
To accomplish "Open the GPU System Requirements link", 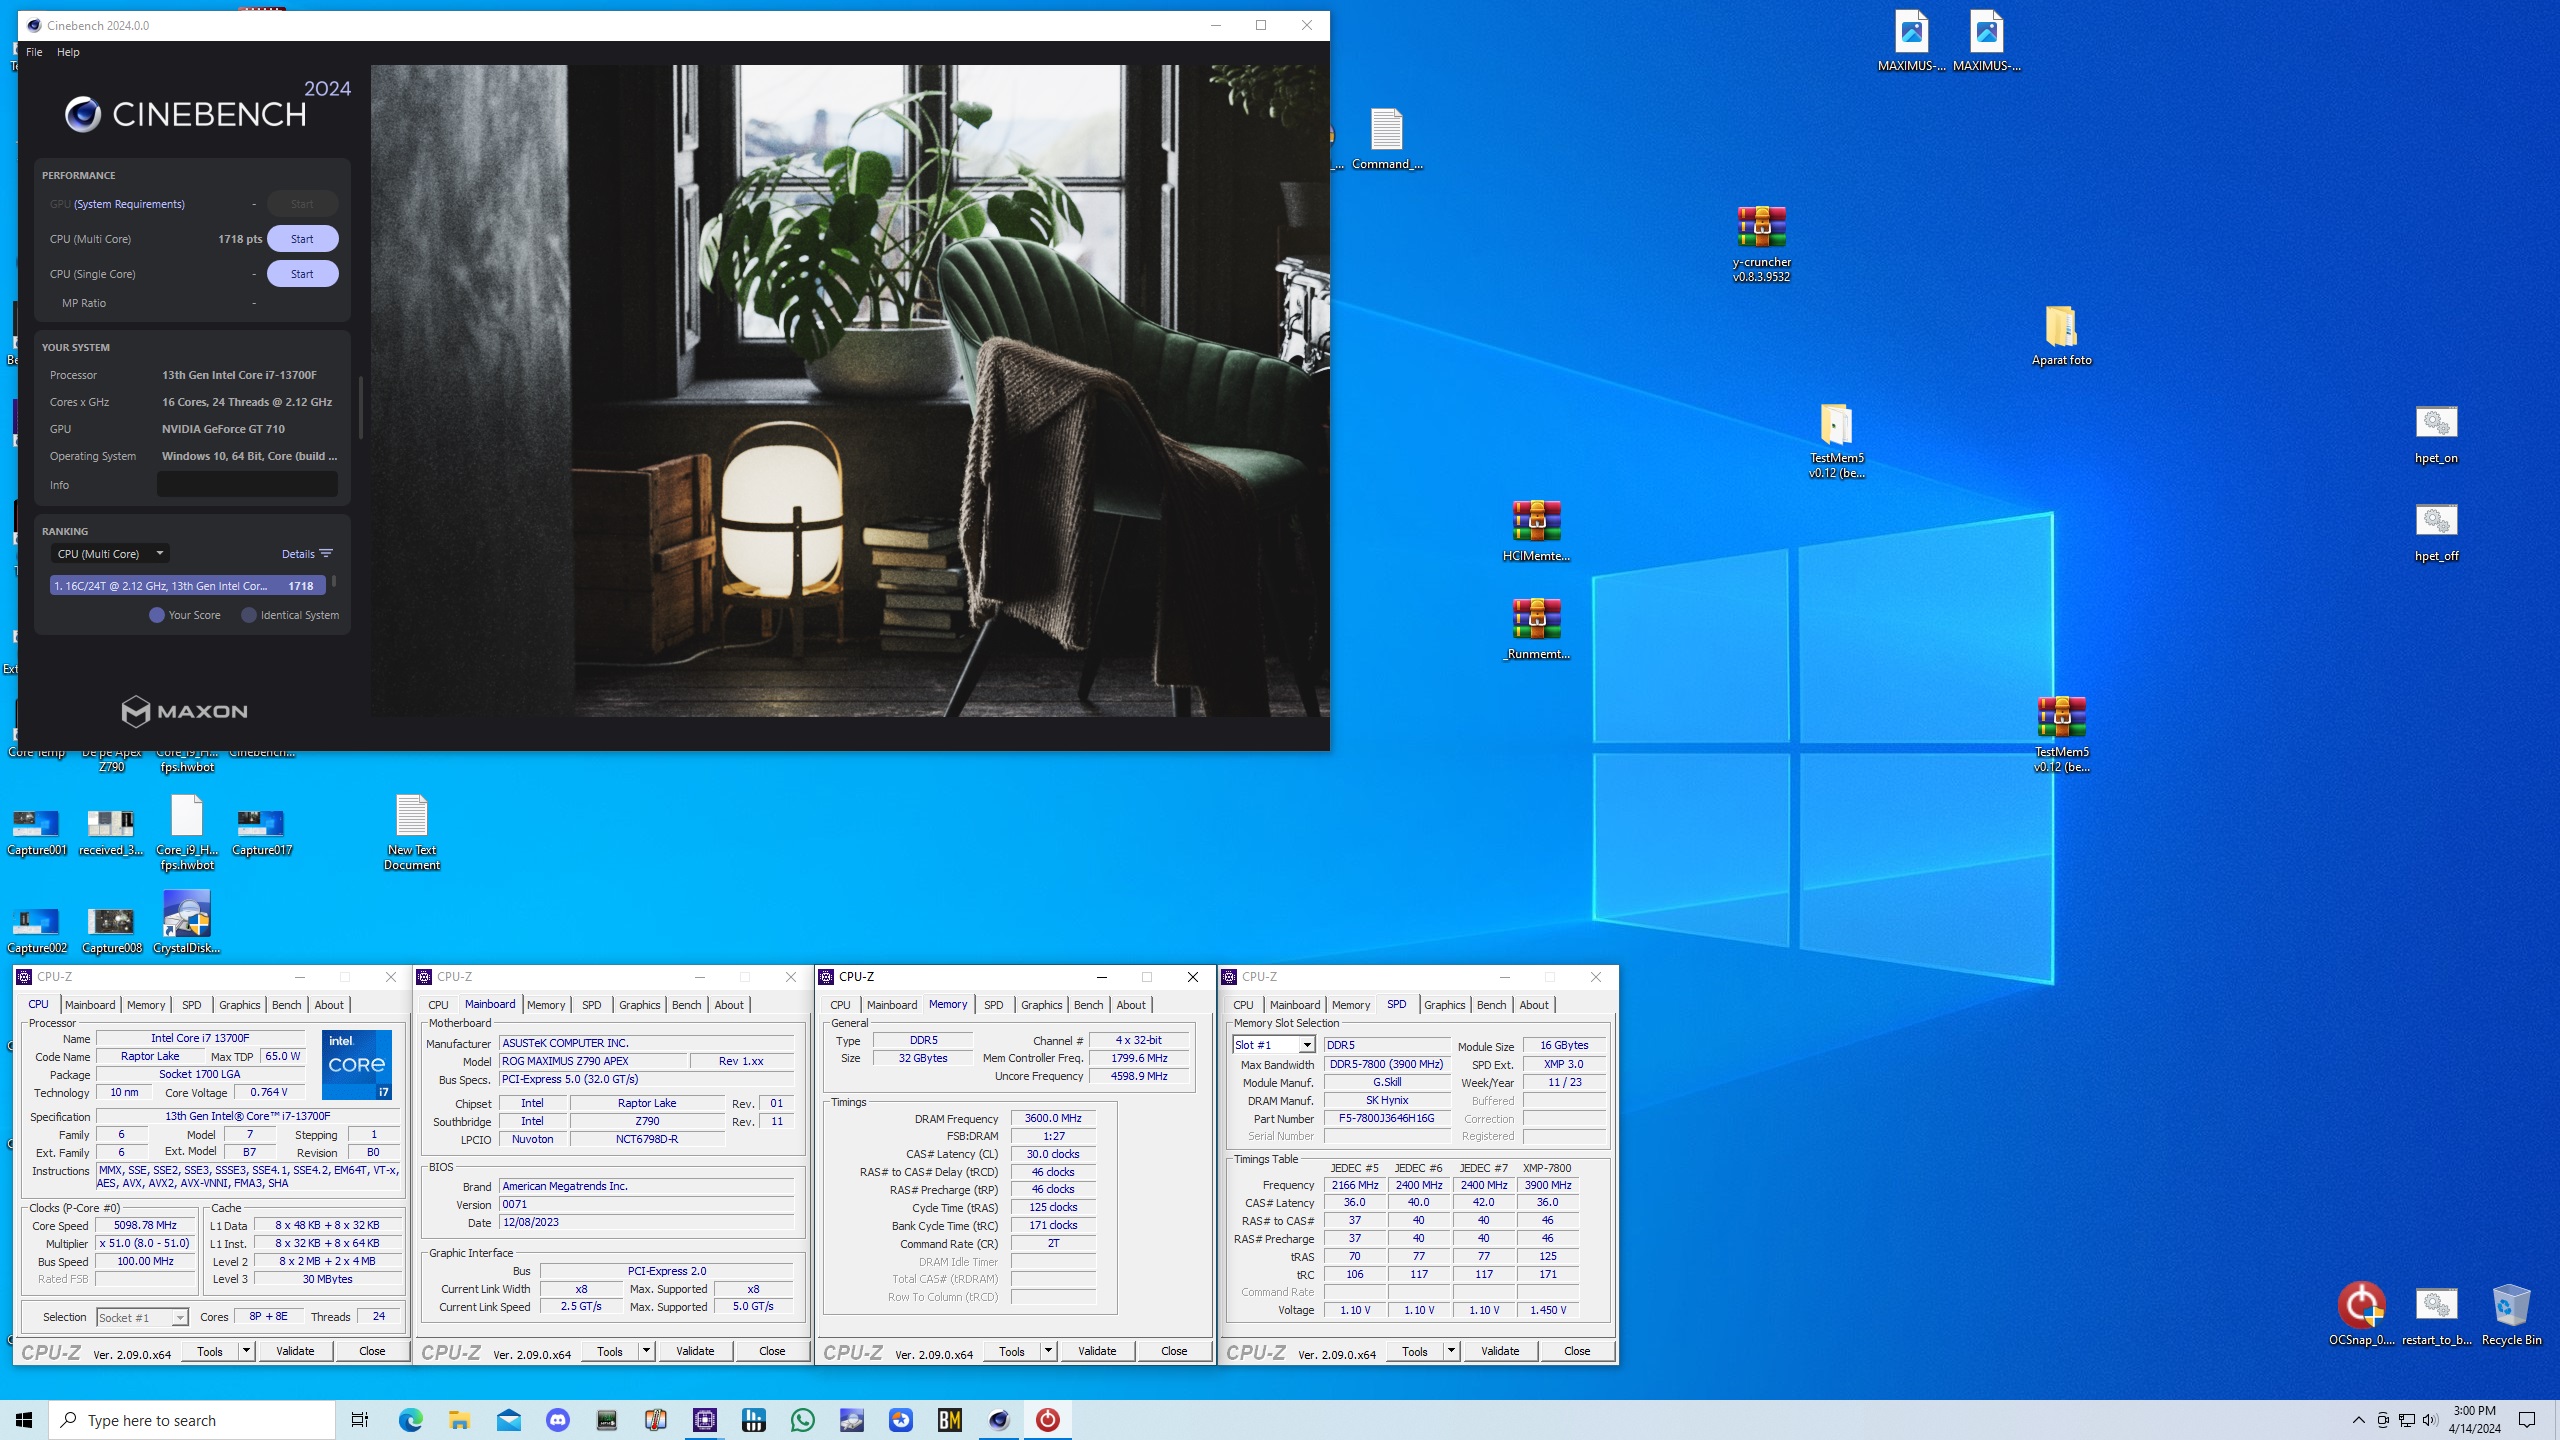I will coord(129,204).
